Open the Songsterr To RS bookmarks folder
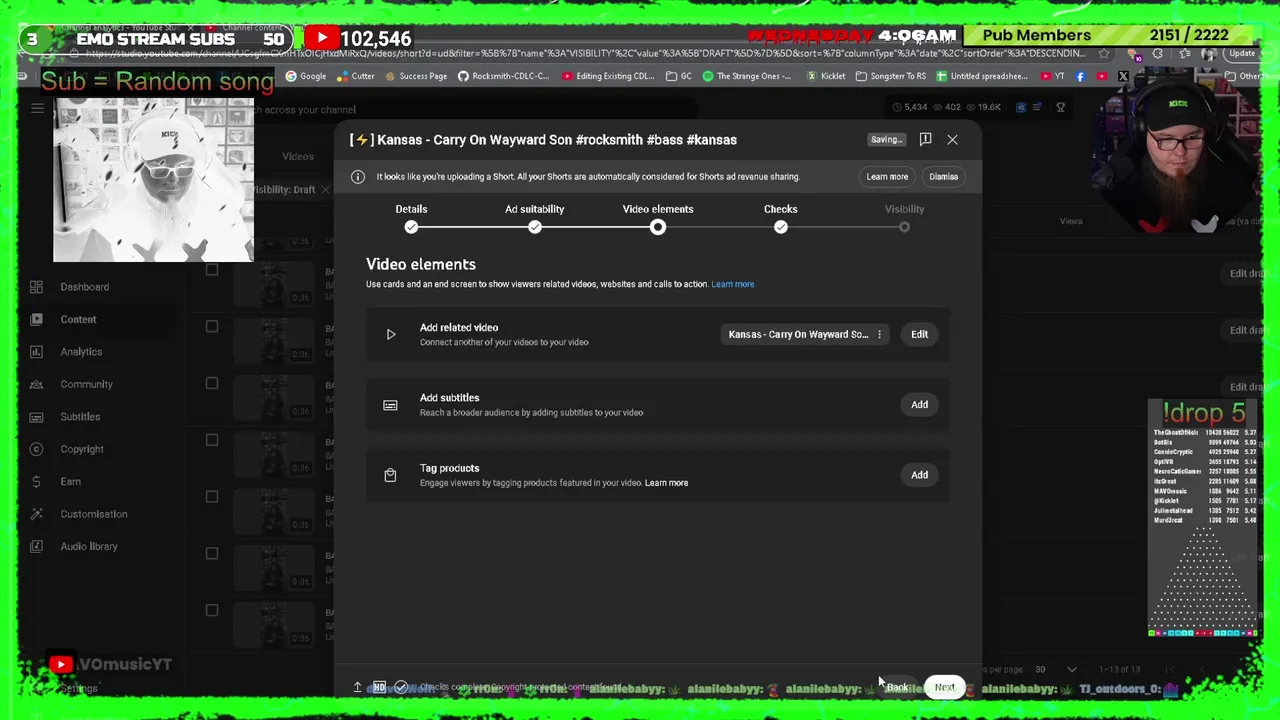 (x=890, y=76)
